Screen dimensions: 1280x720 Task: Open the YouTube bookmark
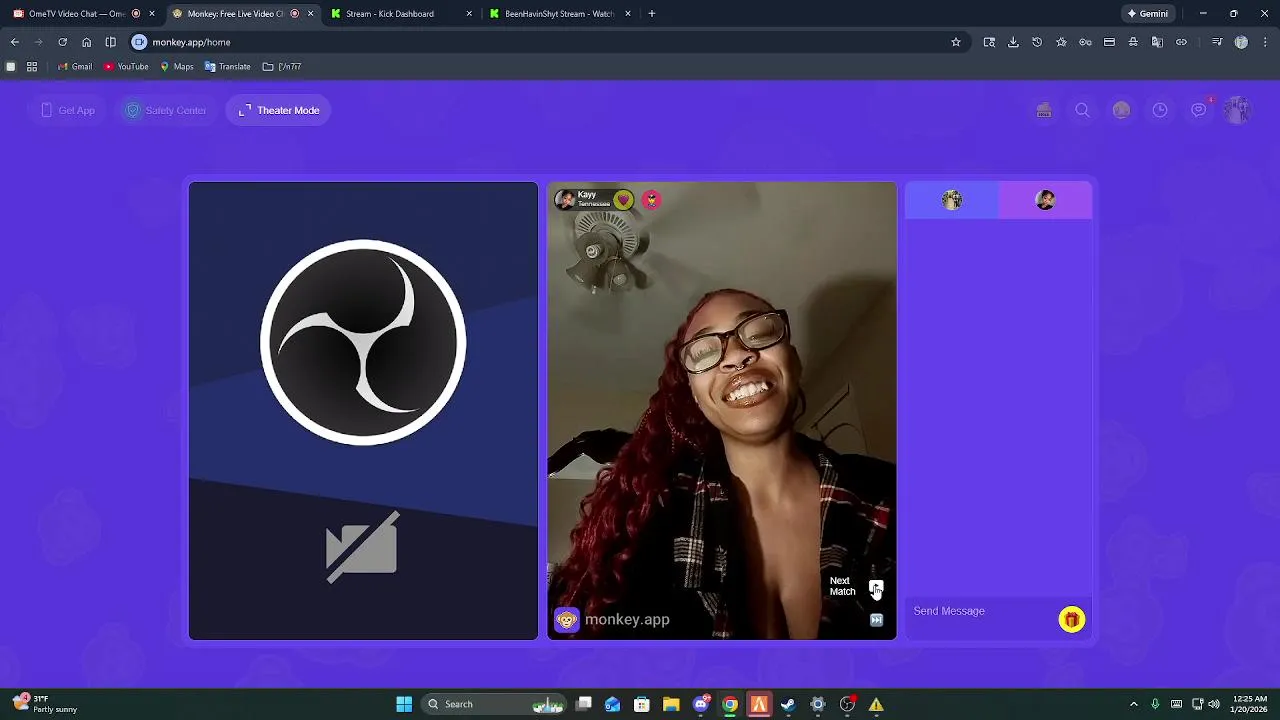click(126, 67)
